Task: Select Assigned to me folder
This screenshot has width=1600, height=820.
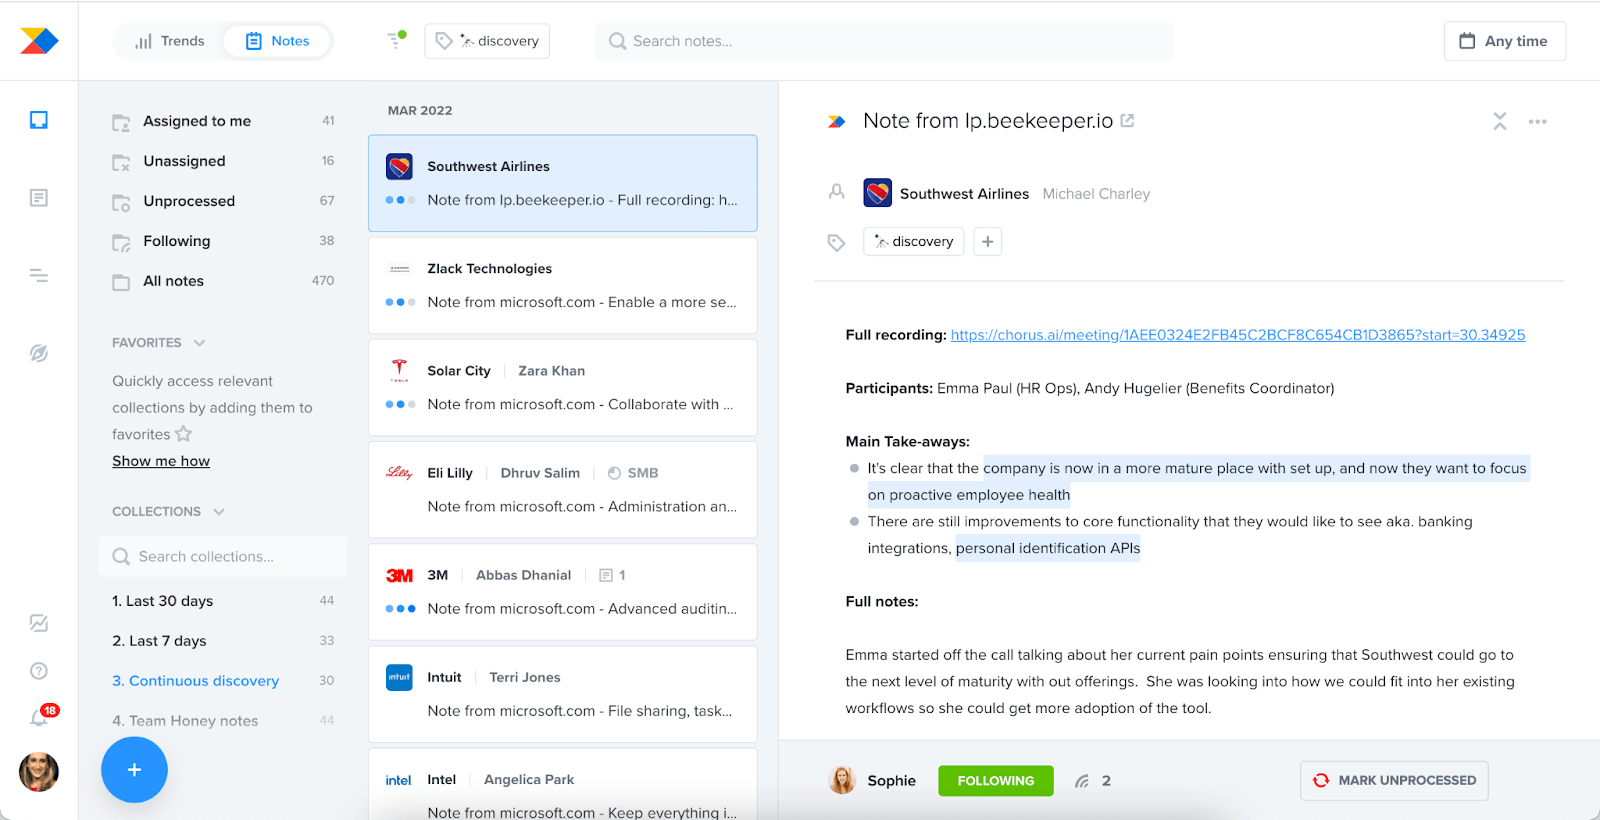Action: click(x=223, y=121)
